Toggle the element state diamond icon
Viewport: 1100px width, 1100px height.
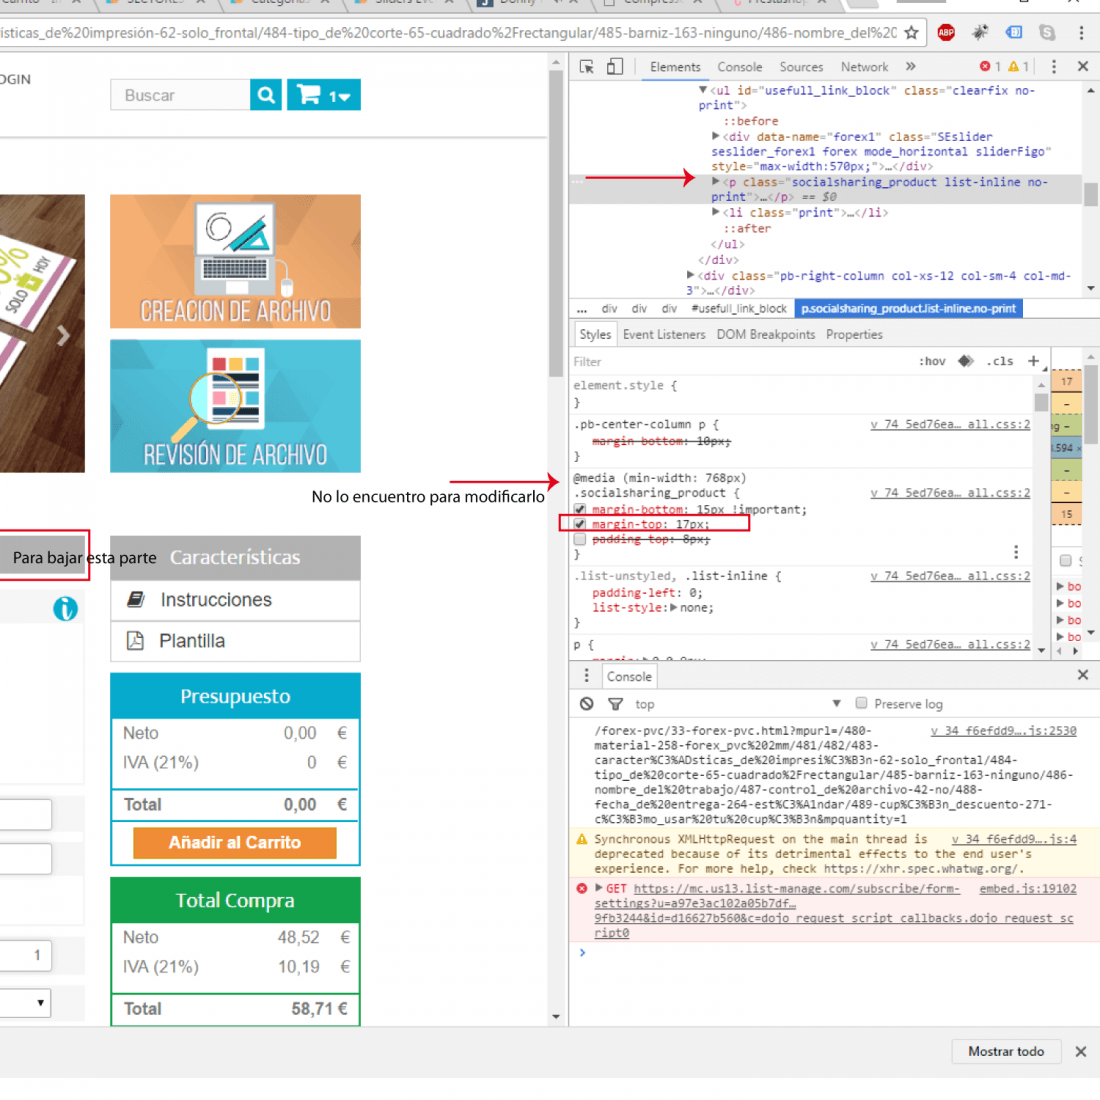966,361
